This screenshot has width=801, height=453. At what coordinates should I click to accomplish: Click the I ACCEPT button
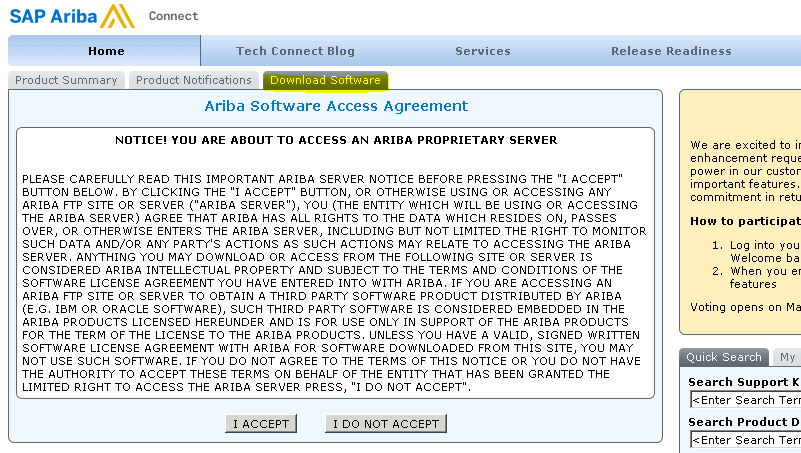pyautogui.click(x=261, y=424)
